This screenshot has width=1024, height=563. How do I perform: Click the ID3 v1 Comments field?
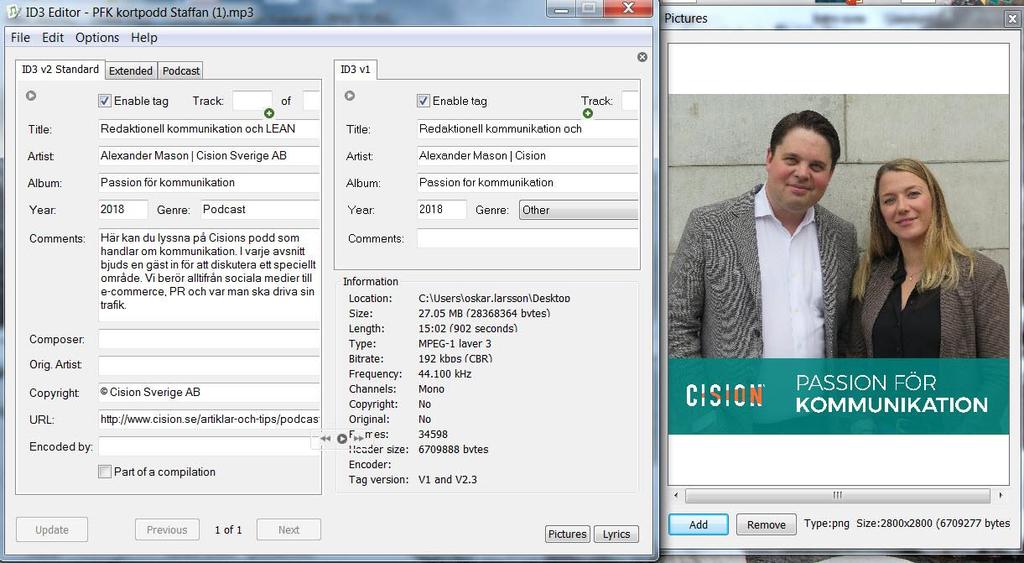pos(528,238)
